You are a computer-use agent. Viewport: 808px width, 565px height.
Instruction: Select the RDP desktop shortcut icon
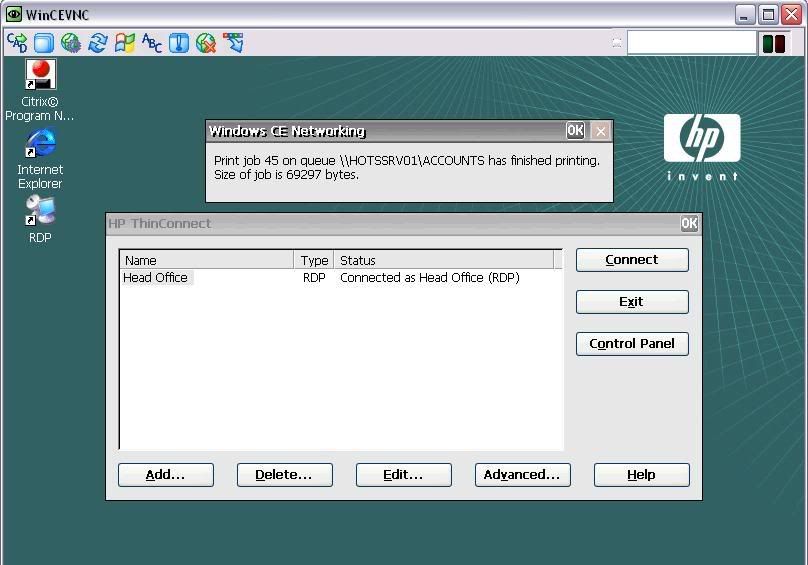coord(40,220)
